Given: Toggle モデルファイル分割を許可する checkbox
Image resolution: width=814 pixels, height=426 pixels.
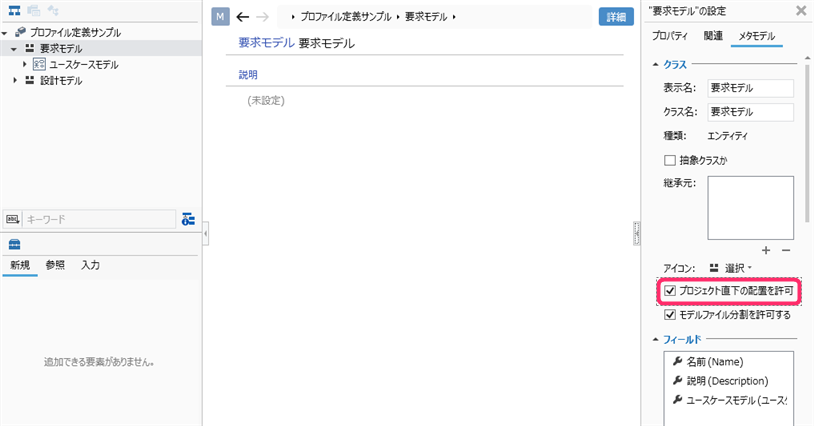Looking at the screenshot, I should (x=670, y=314).
